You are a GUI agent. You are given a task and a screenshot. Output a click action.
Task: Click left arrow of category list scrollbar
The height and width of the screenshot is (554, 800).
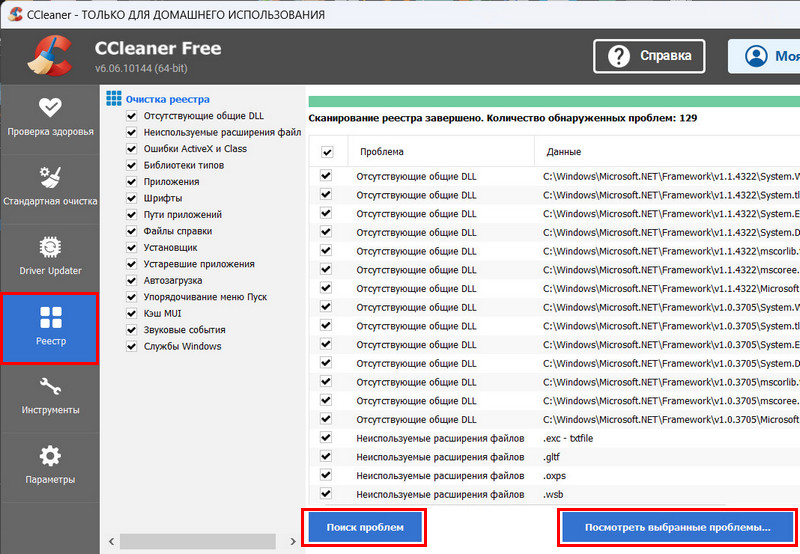[x=112, y=541]
